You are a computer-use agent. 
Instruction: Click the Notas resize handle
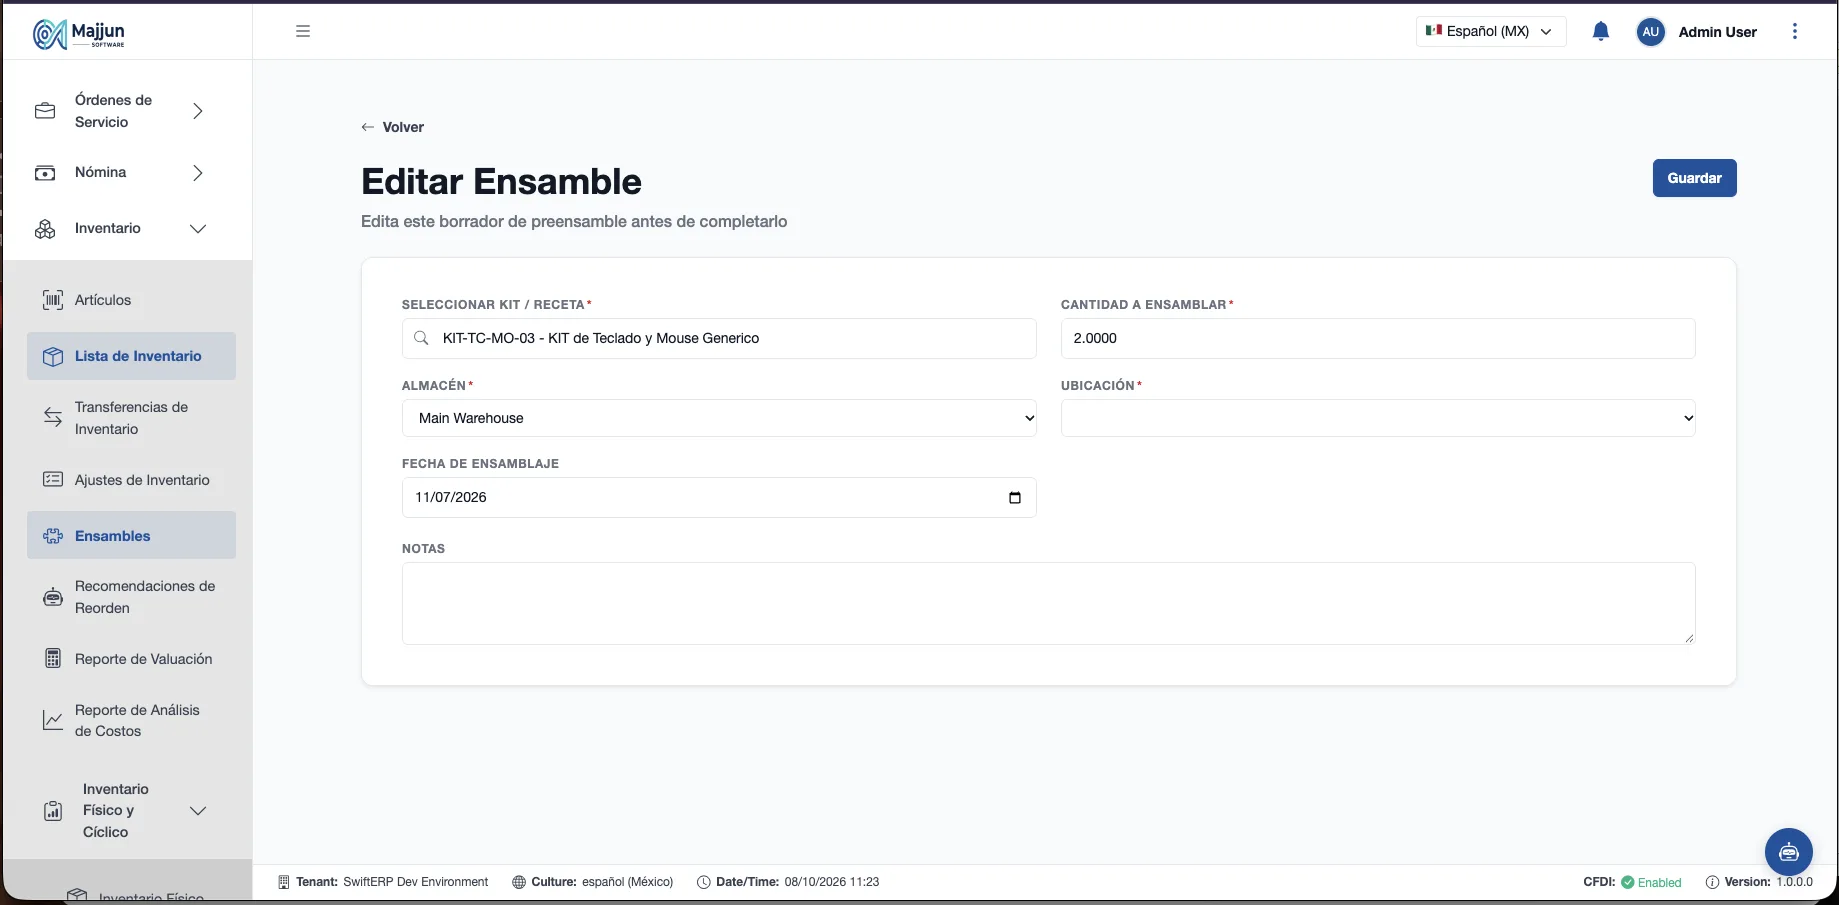[x=1689, y=638]
